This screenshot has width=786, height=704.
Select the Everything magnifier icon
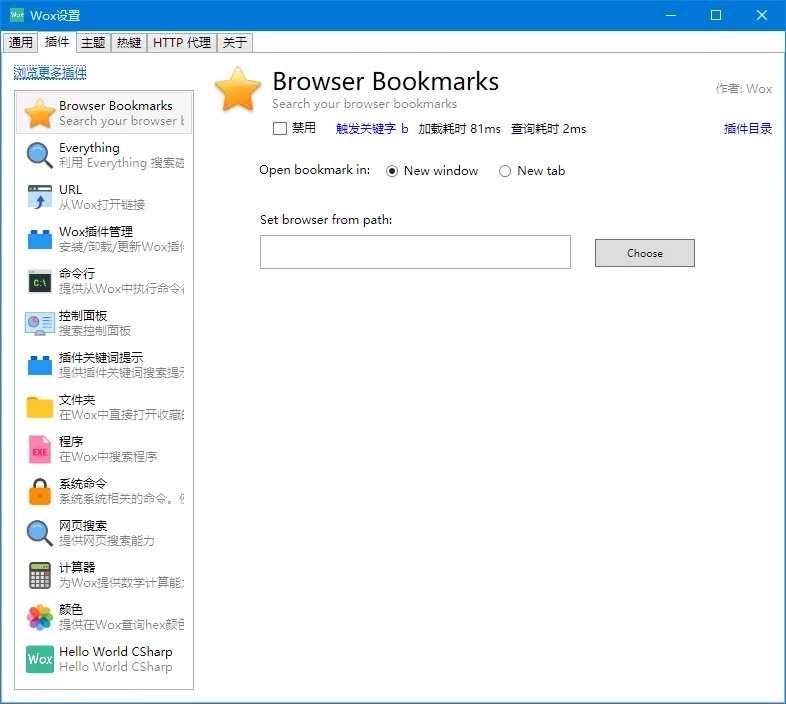pyautogui.click(x=40, y=155)
